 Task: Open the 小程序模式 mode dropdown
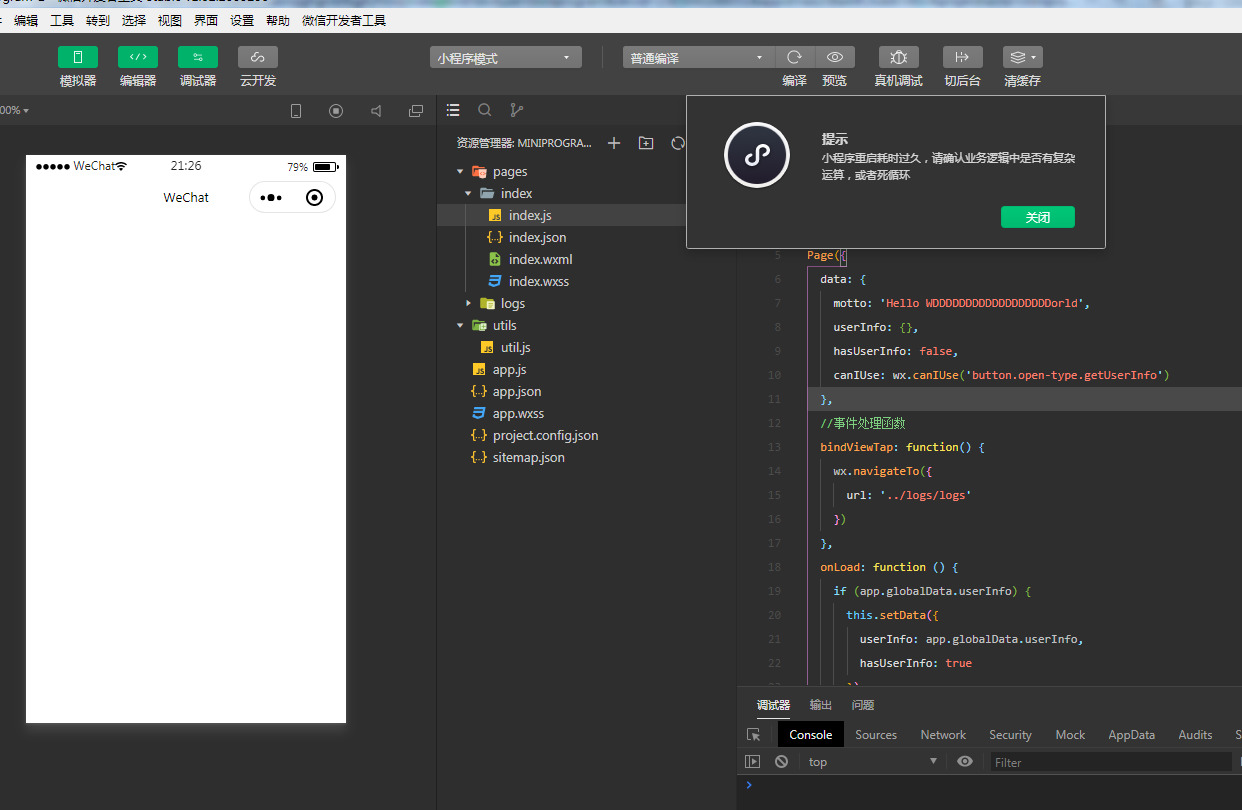click(506, 58)
